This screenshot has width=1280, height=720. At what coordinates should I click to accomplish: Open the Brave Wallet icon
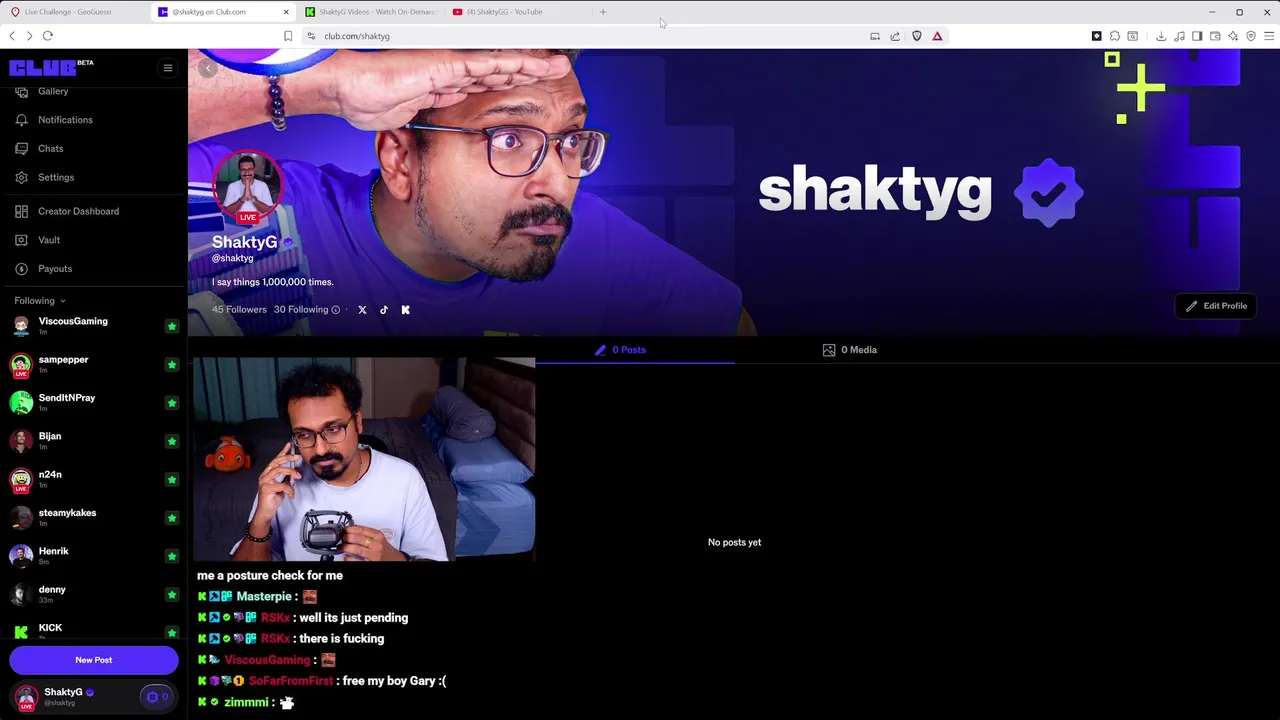click(x=1215, y=36)
